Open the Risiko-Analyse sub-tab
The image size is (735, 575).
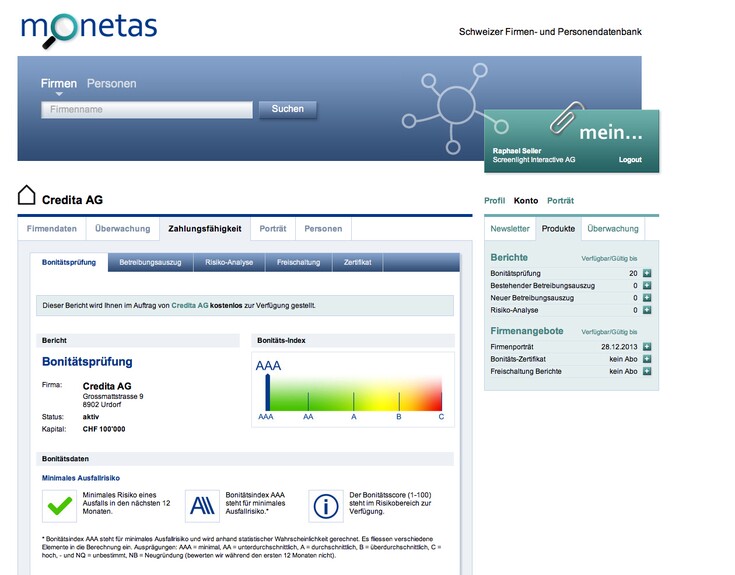(x=229, y=262)
